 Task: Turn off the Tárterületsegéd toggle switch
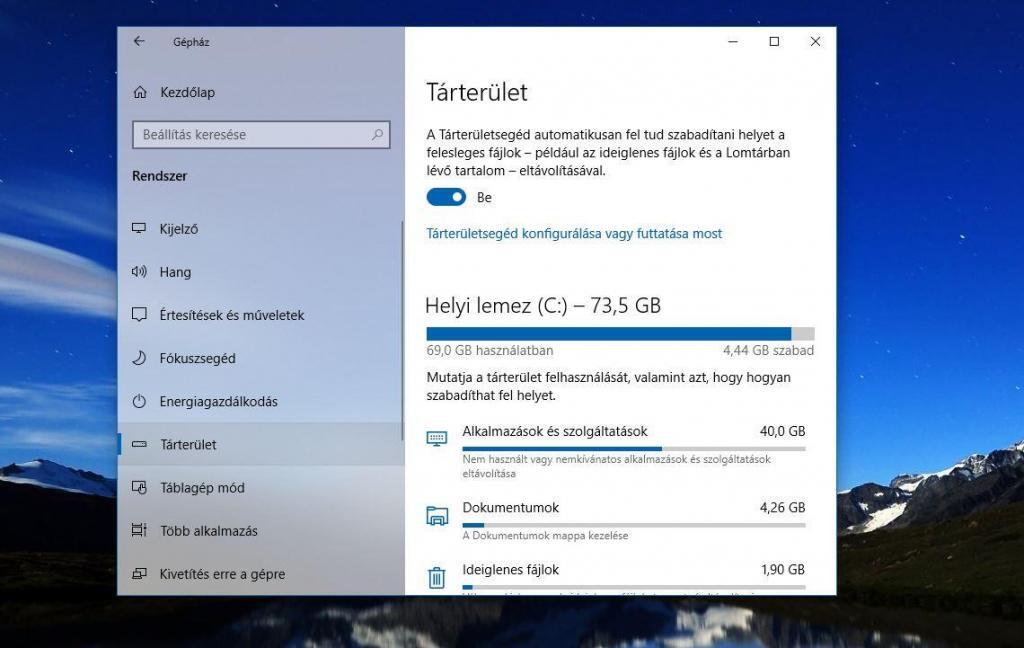point(446,197)
